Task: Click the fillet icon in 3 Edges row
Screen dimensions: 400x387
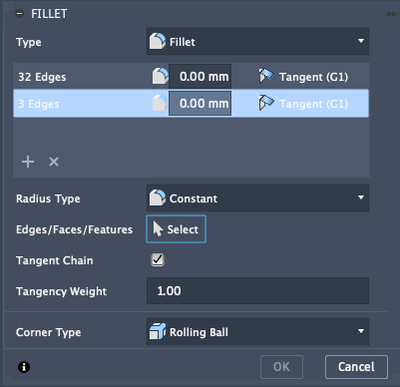Action: pos(160,103)
